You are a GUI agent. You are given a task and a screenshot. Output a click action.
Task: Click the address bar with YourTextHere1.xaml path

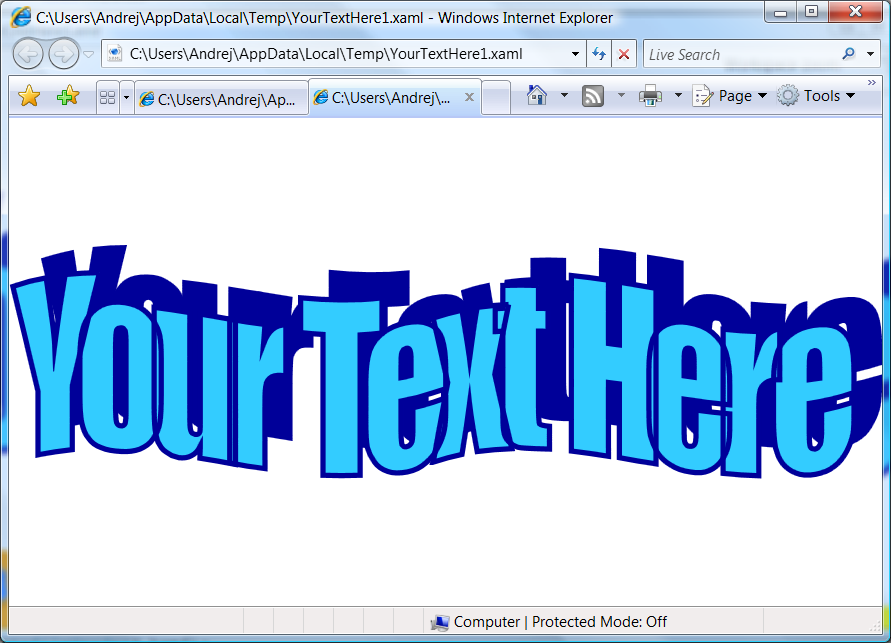[343, 54]
